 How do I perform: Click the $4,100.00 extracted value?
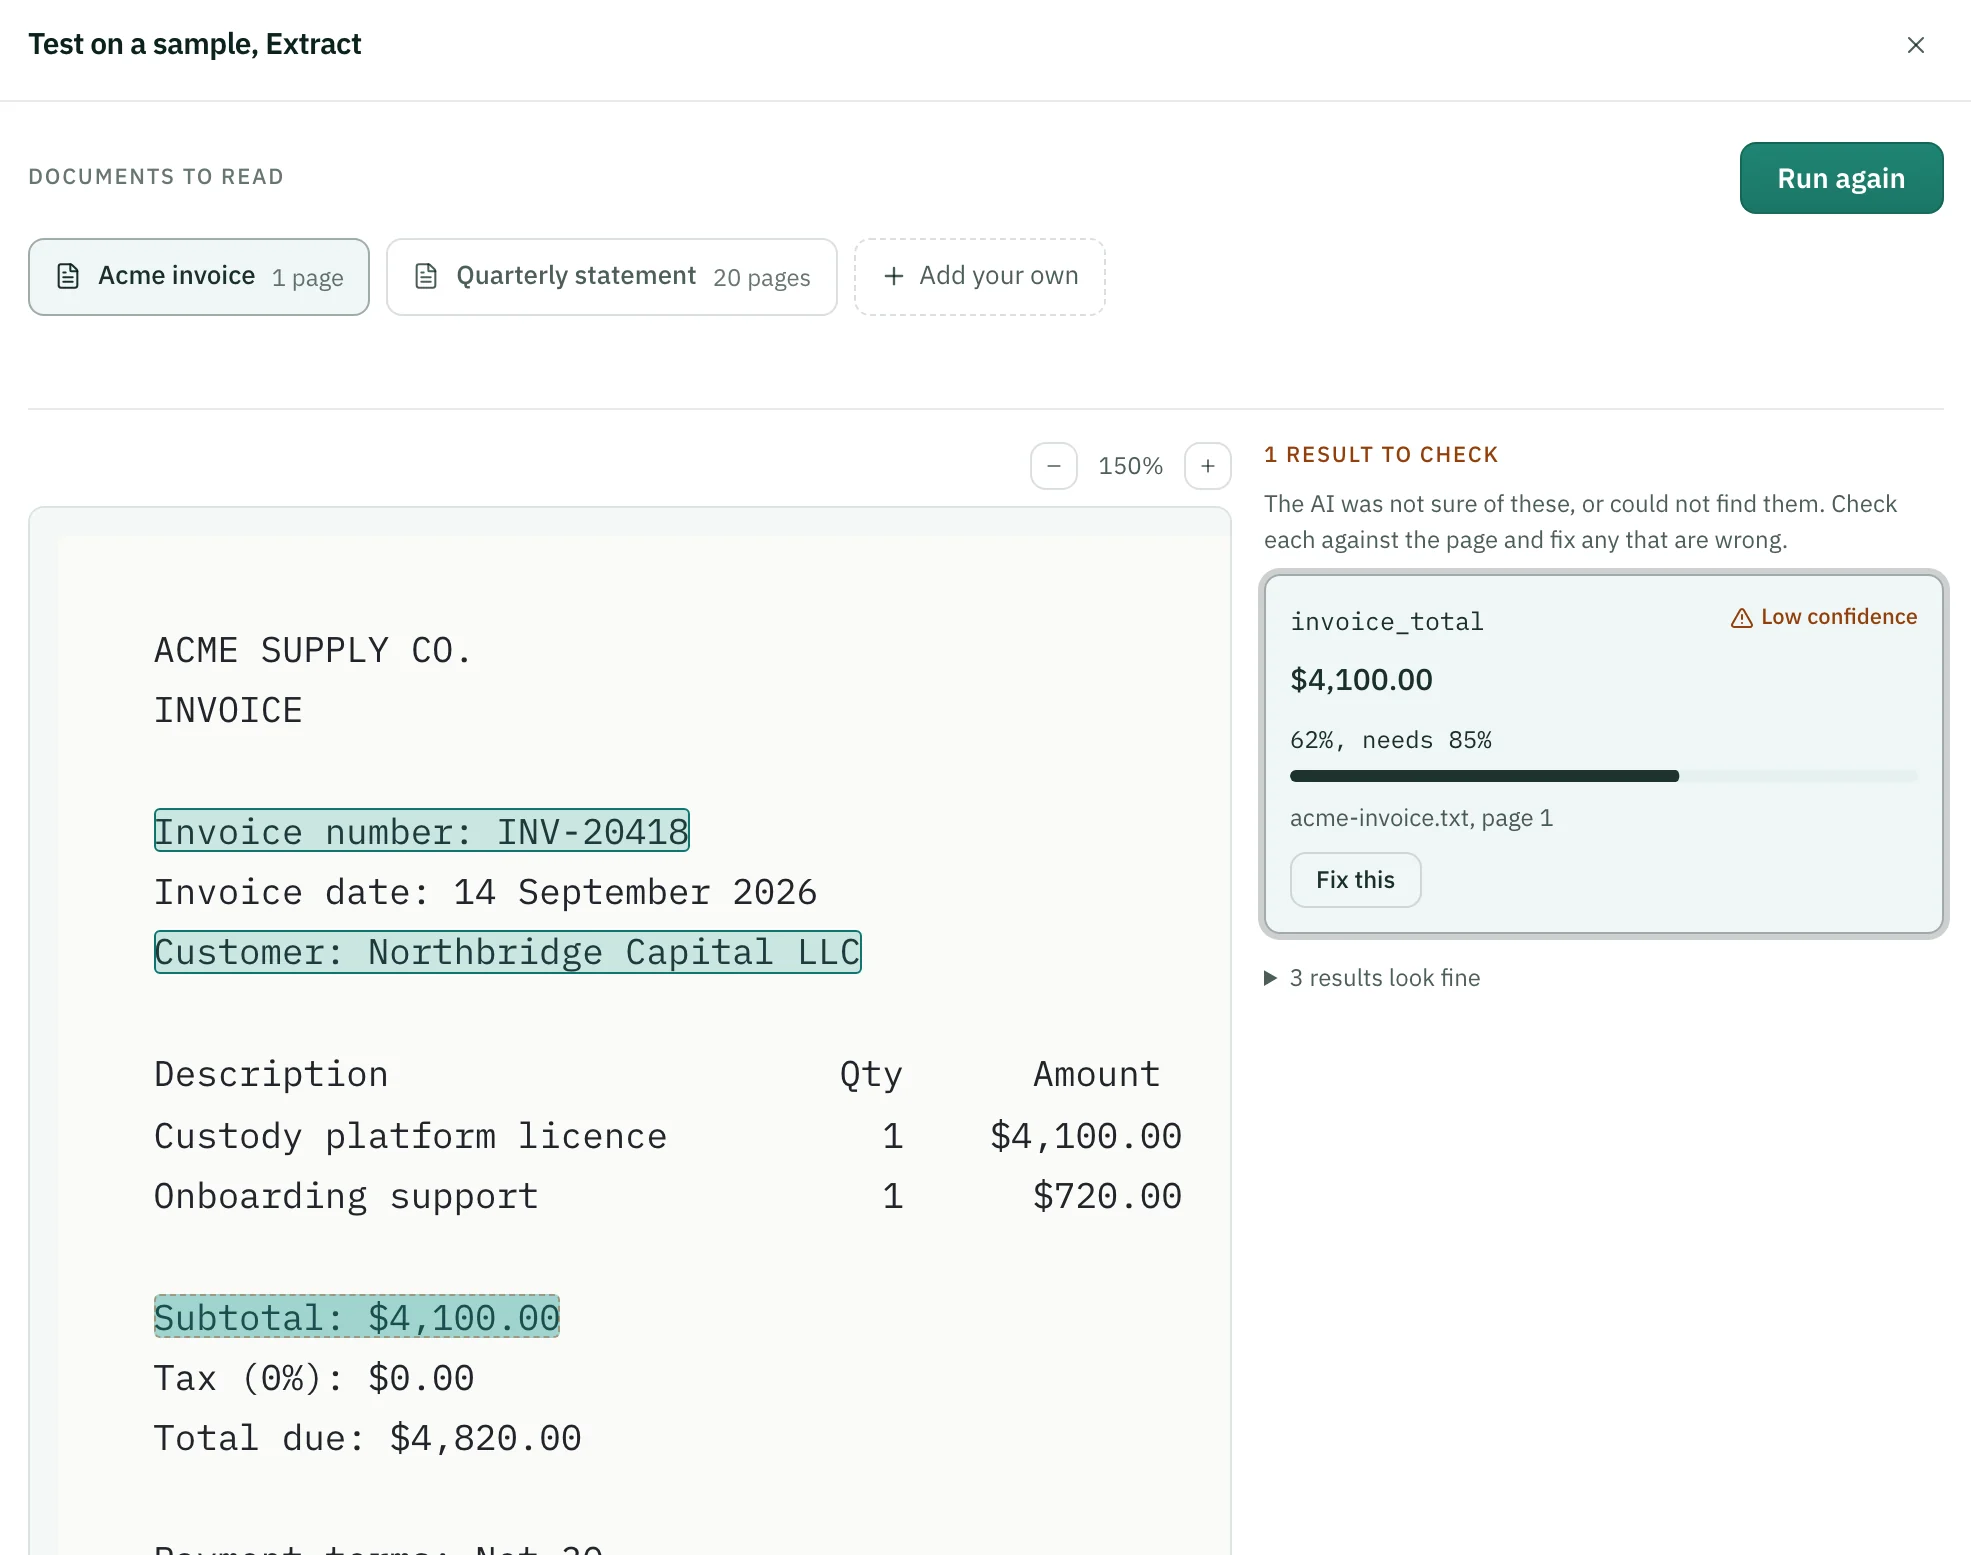pos(1361,680)
